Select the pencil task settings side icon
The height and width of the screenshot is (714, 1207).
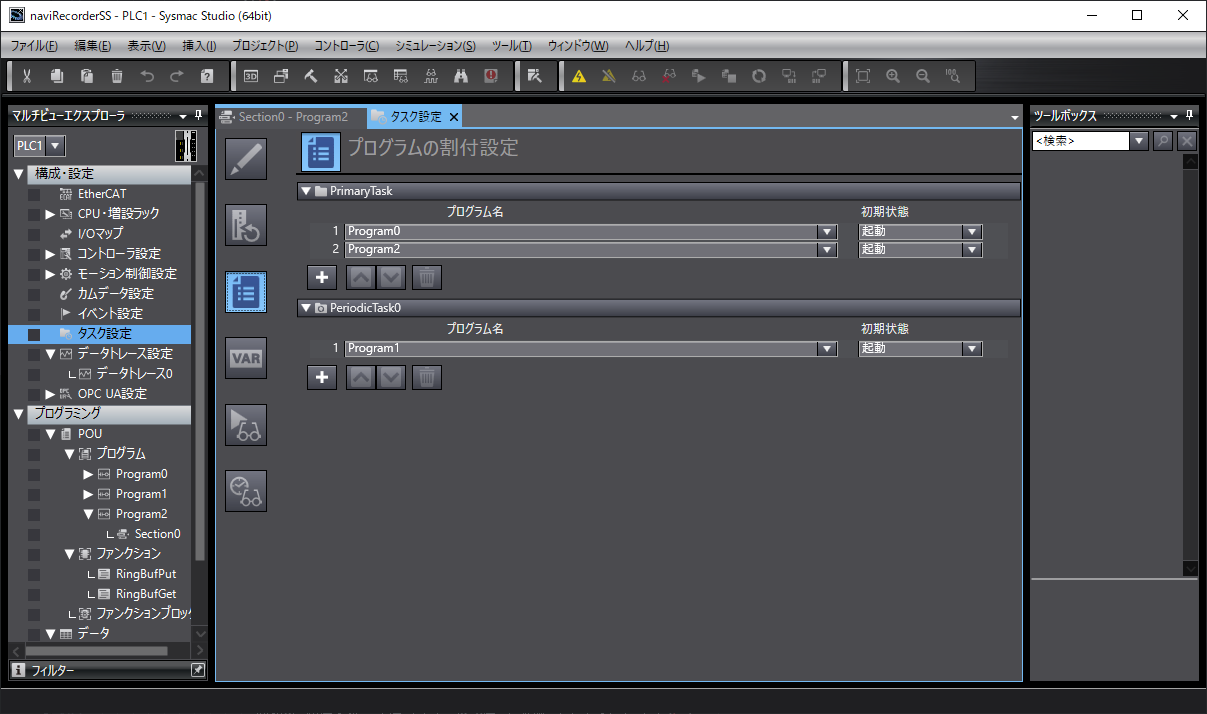coord(246,160)
